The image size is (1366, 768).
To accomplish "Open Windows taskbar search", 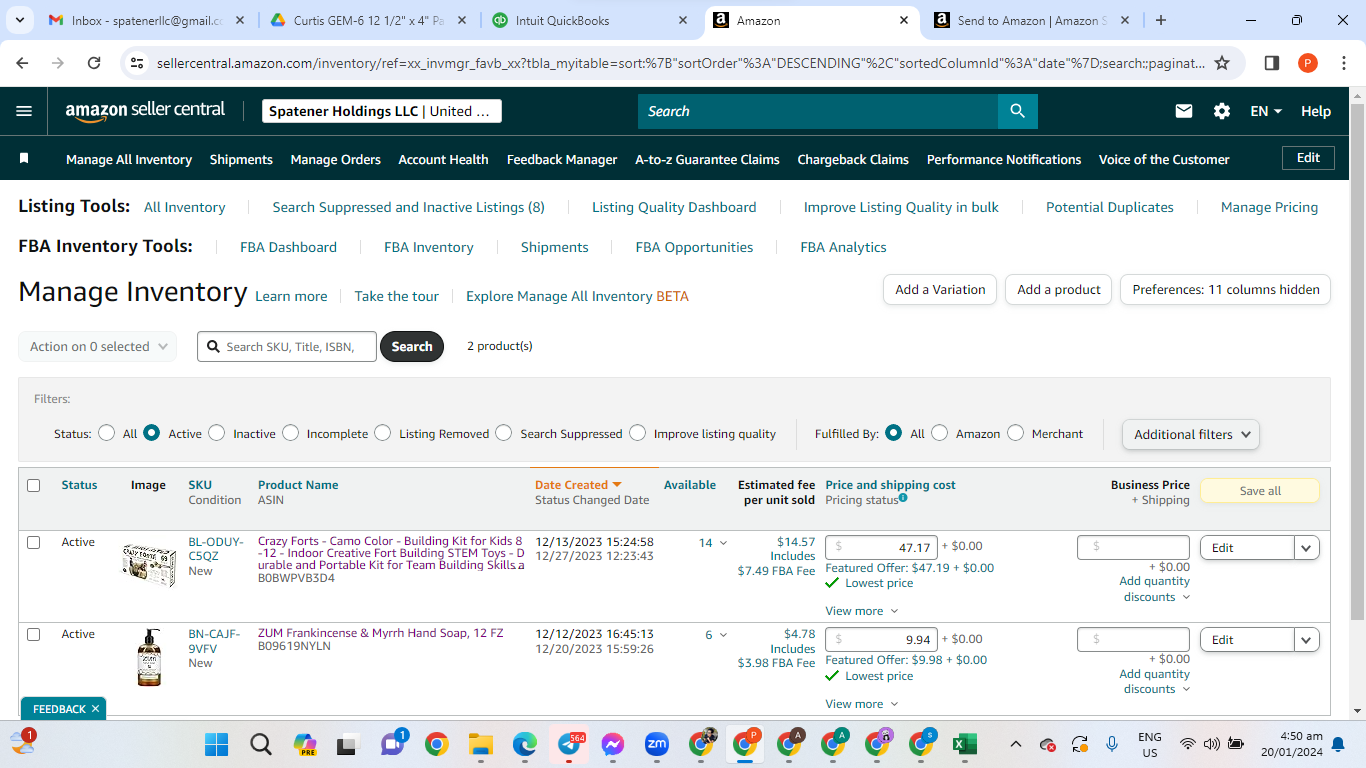I will pos(261,744).
